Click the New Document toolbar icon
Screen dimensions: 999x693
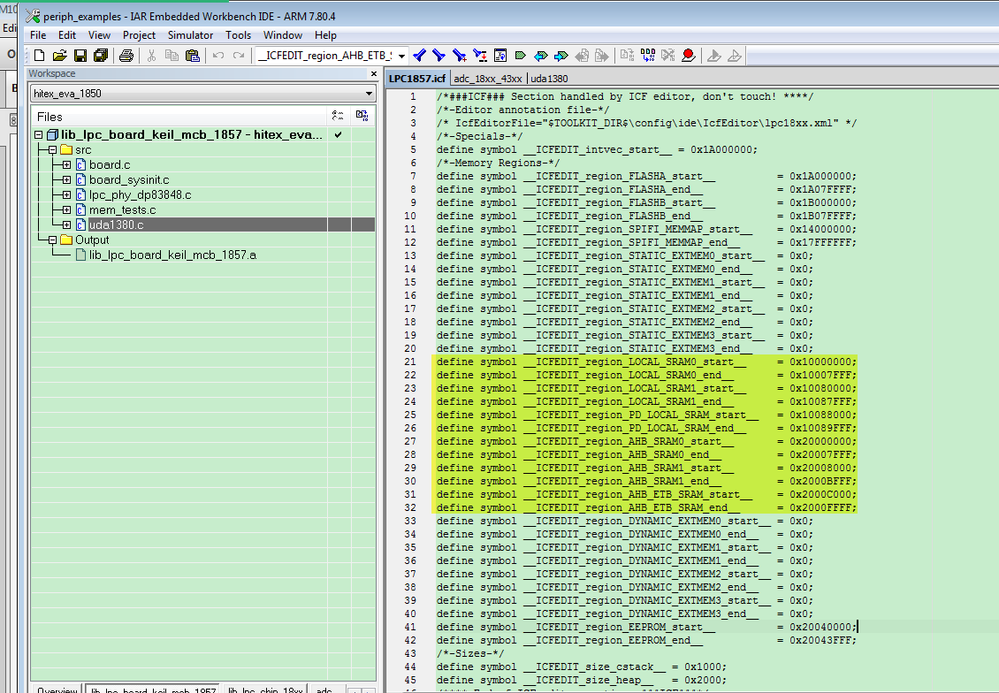(39, 56)
